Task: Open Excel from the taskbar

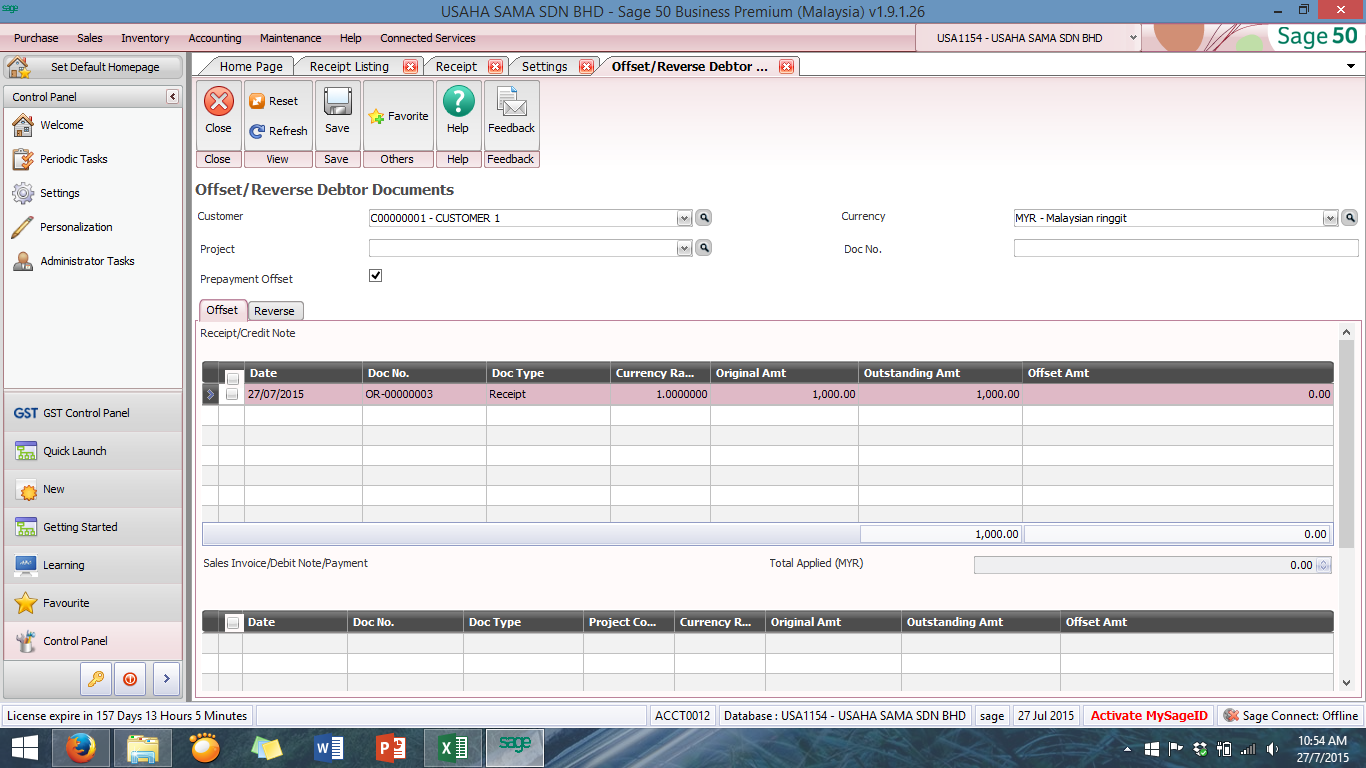Action: pos(454,747)
